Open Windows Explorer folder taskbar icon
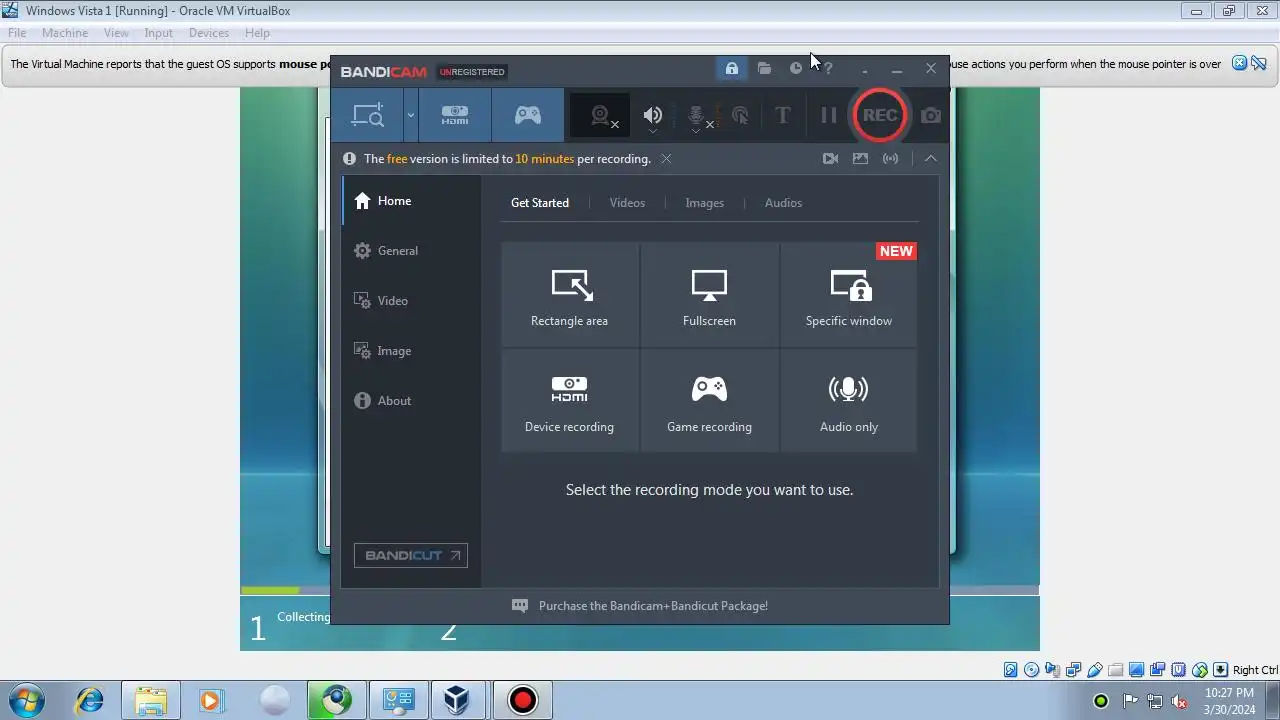Screen dimensions: 1280x720 (x=151, y=700)
